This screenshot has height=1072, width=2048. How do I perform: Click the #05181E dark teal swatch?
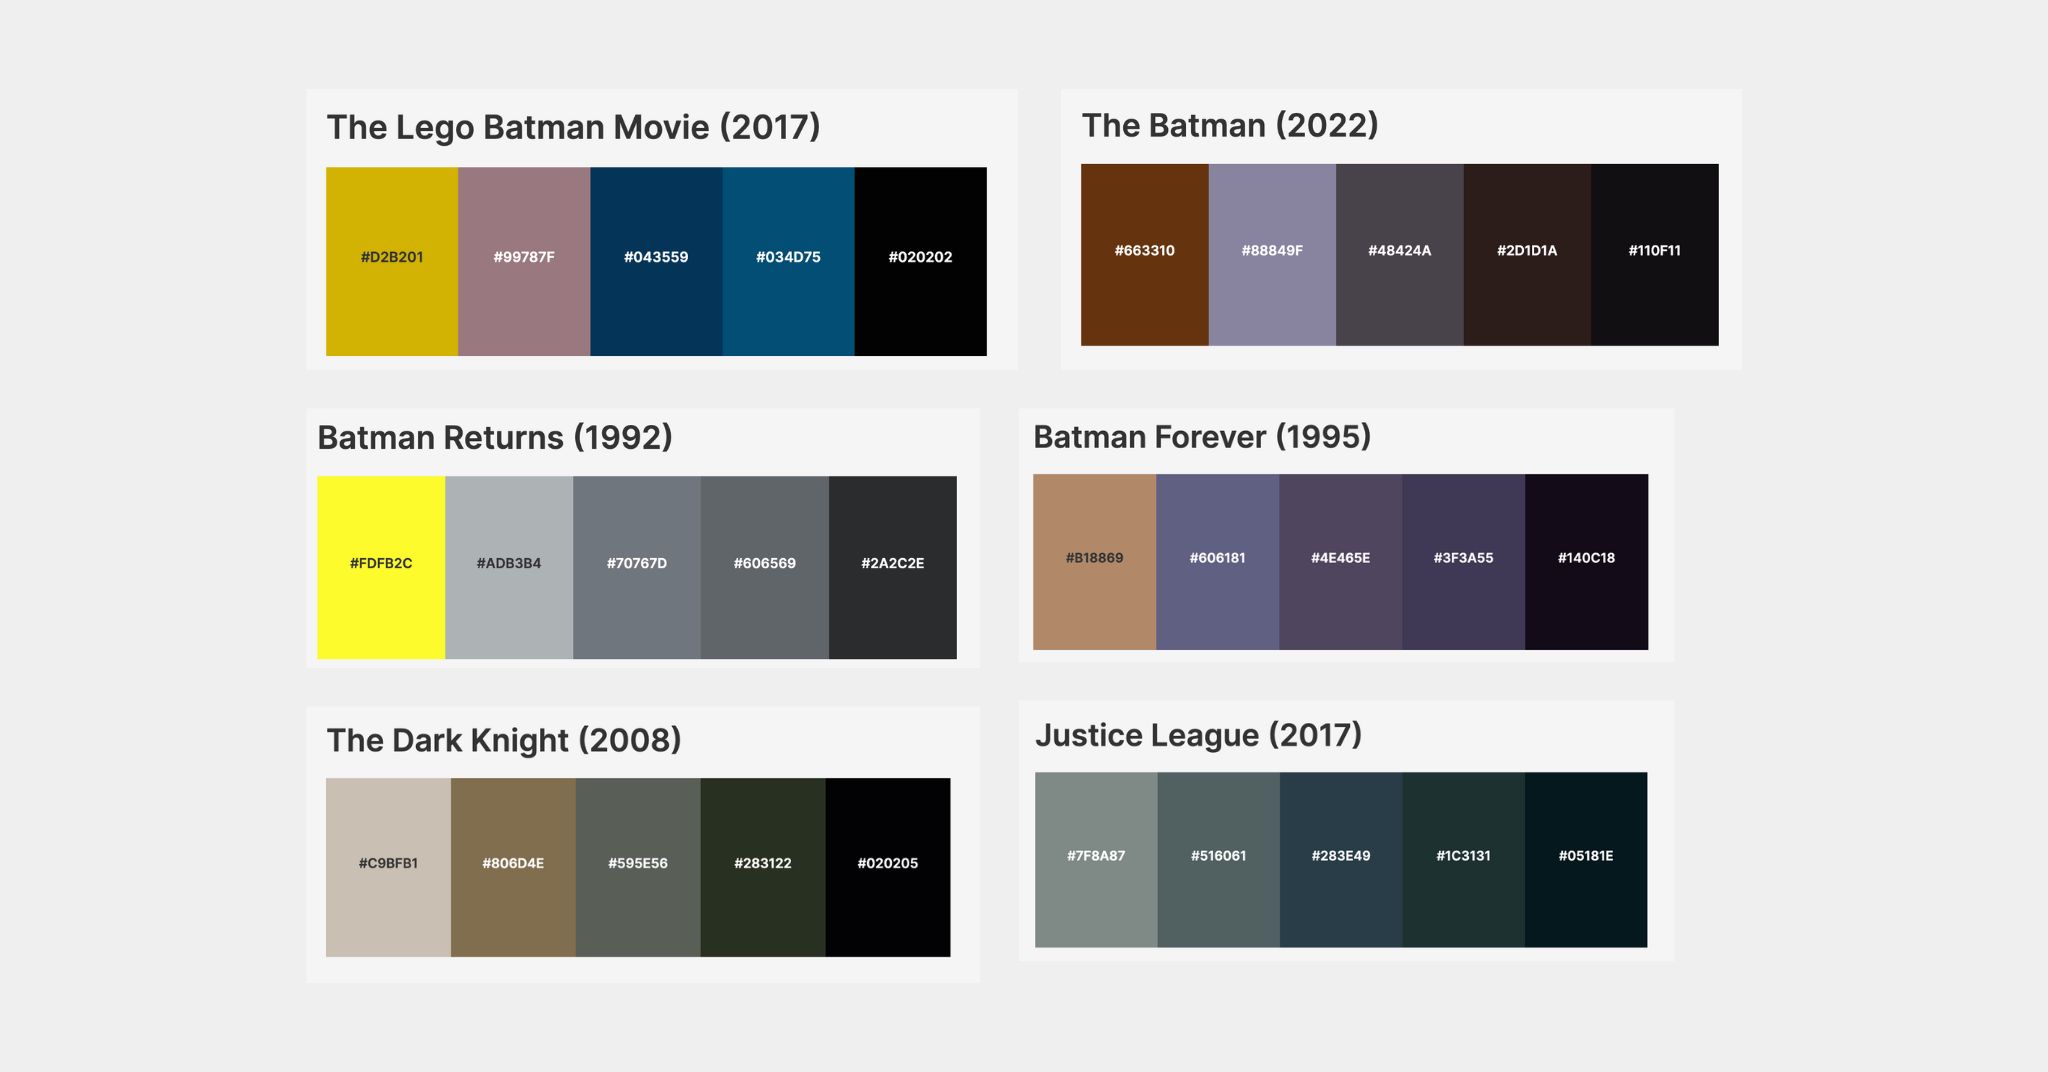tap(1585, 858)
